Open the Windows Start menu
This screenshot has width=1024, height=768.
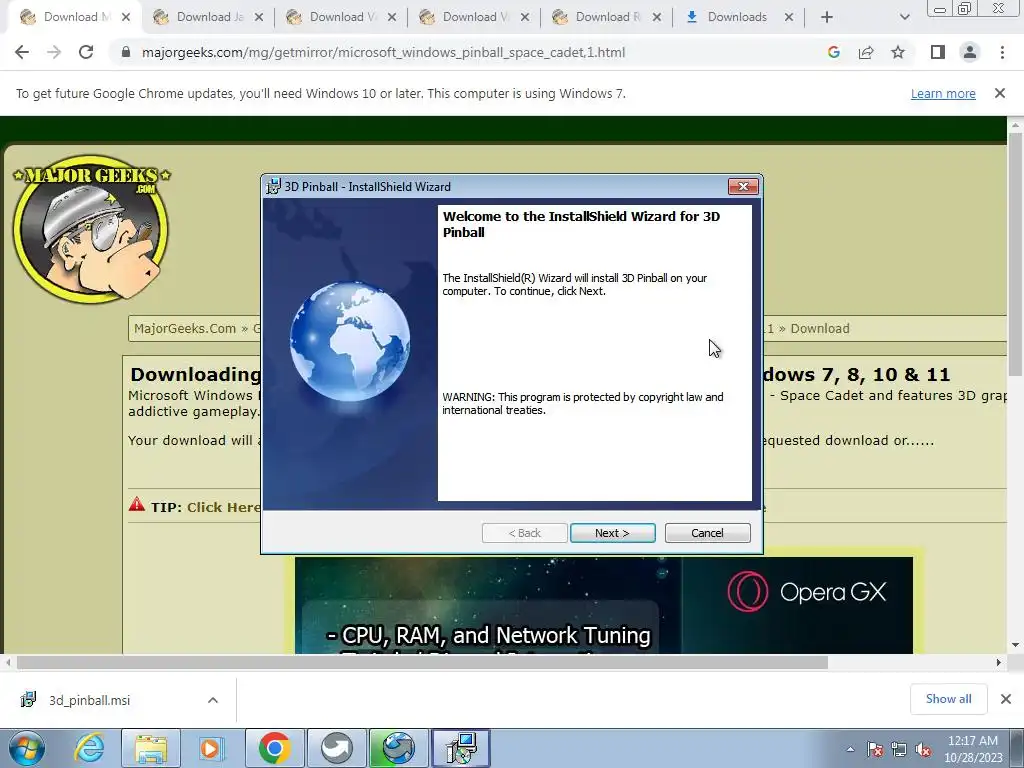[x=26, y=748]
